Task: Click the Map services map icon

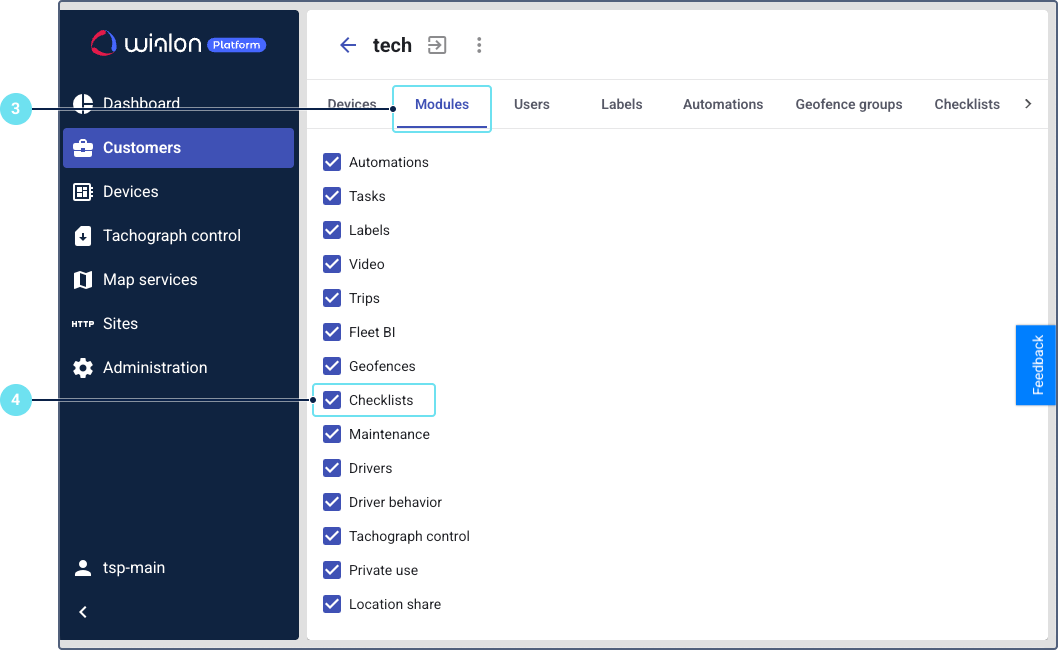Action: click(83, 280)
